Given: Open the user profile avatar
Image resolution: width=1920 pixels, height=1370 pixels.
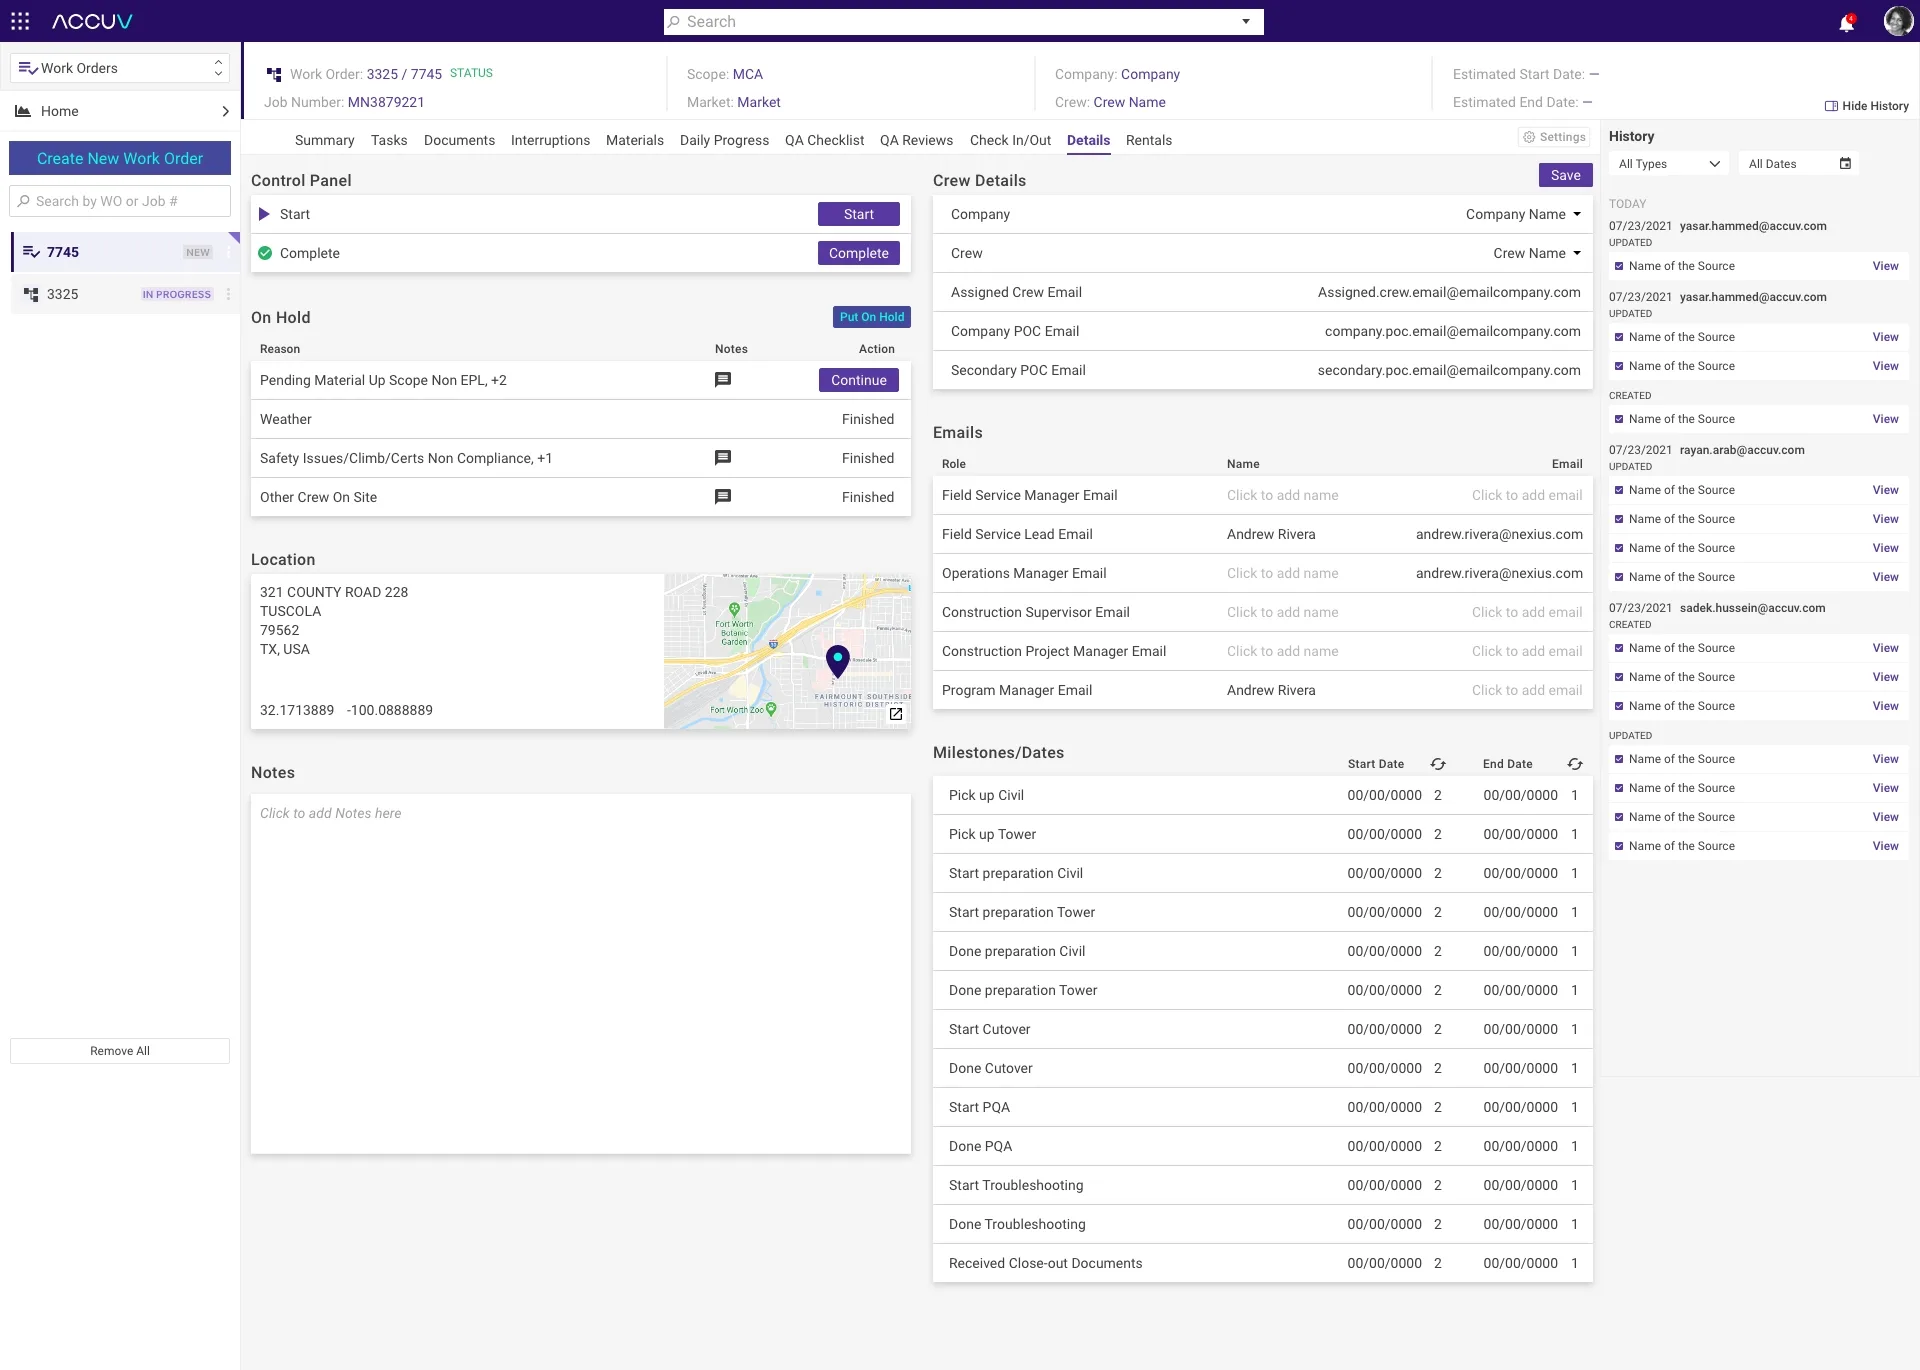Looking at the screenshot, I should [1897, 21].
